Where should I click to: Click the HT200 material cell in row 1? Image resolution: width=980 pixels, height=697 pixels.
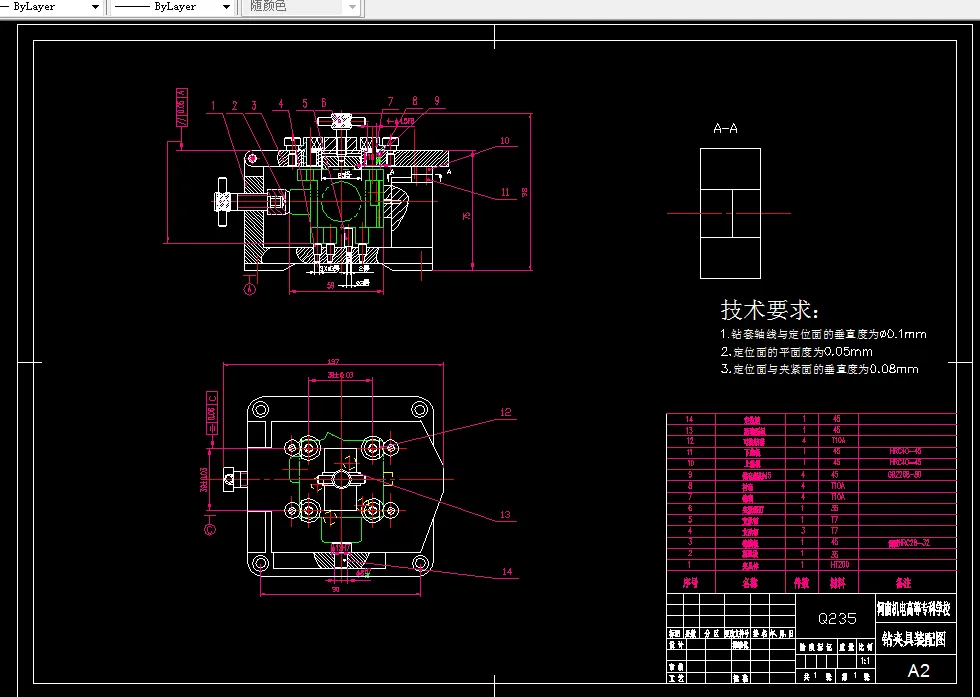coord(839,564)
